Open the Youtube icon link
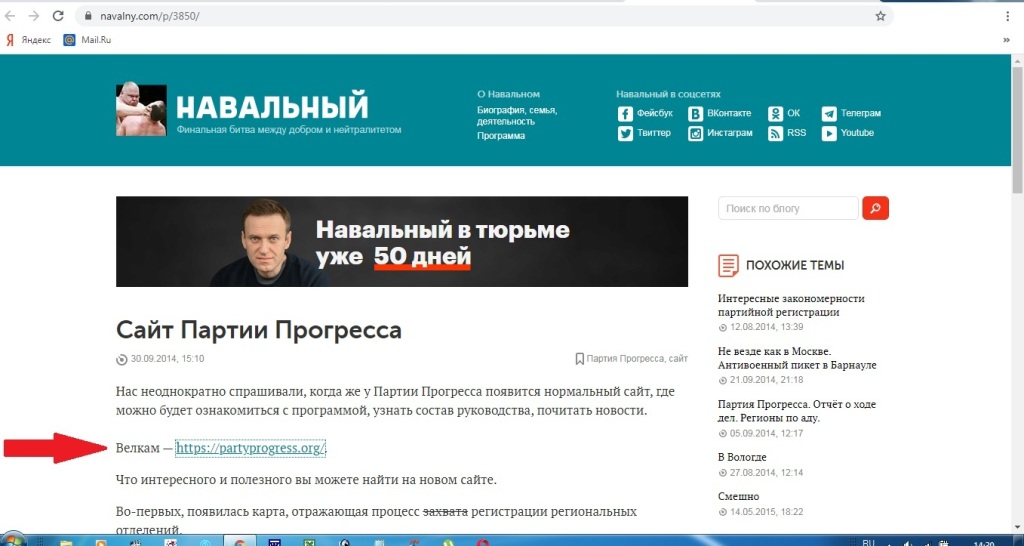The height and width of the screenshot is (546, 1024). coord(829,134)
